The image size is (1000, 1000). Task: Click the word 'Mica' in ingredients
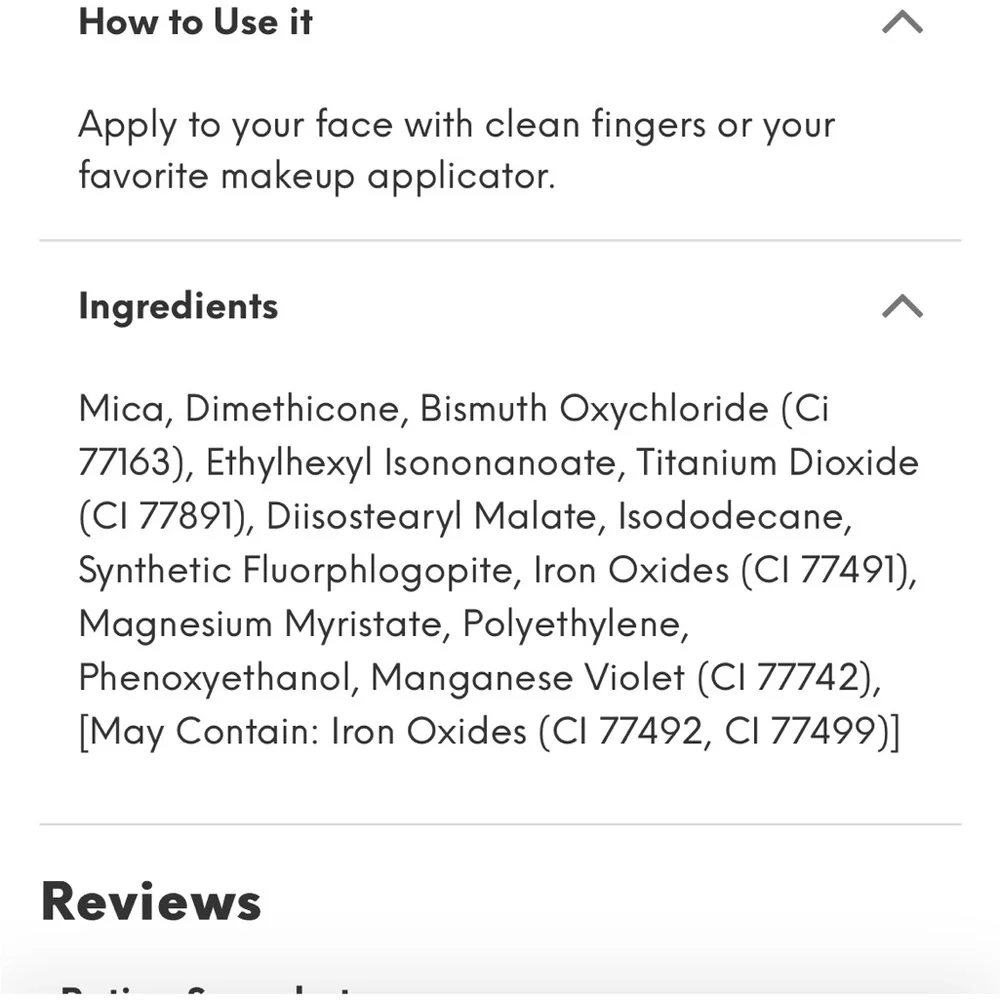[x=121, y=408]
